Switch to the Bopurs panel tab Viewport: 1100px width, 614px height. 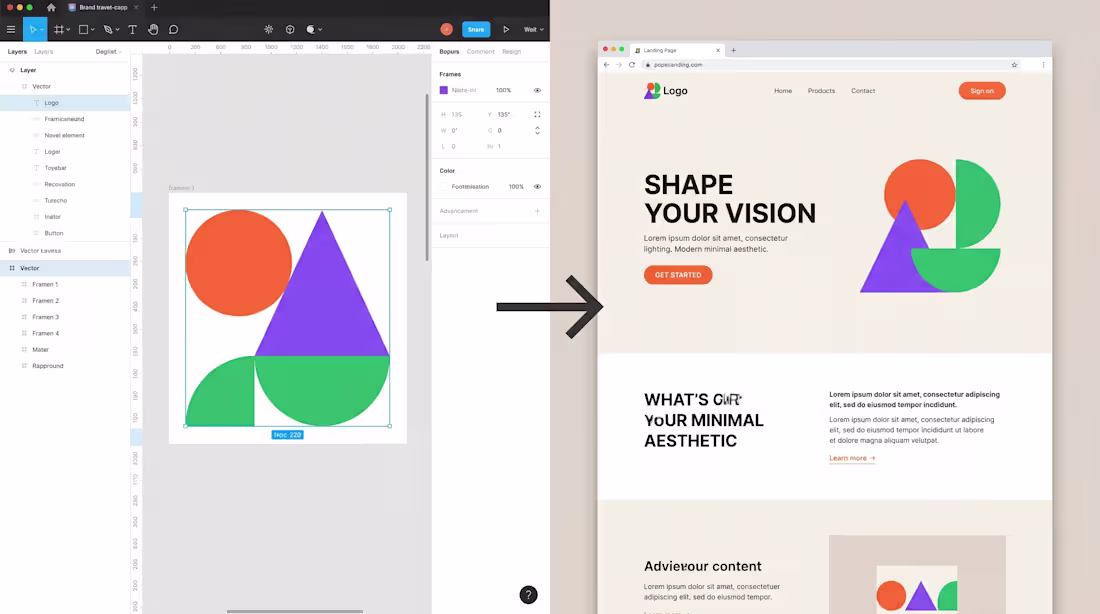click(449, 52)
